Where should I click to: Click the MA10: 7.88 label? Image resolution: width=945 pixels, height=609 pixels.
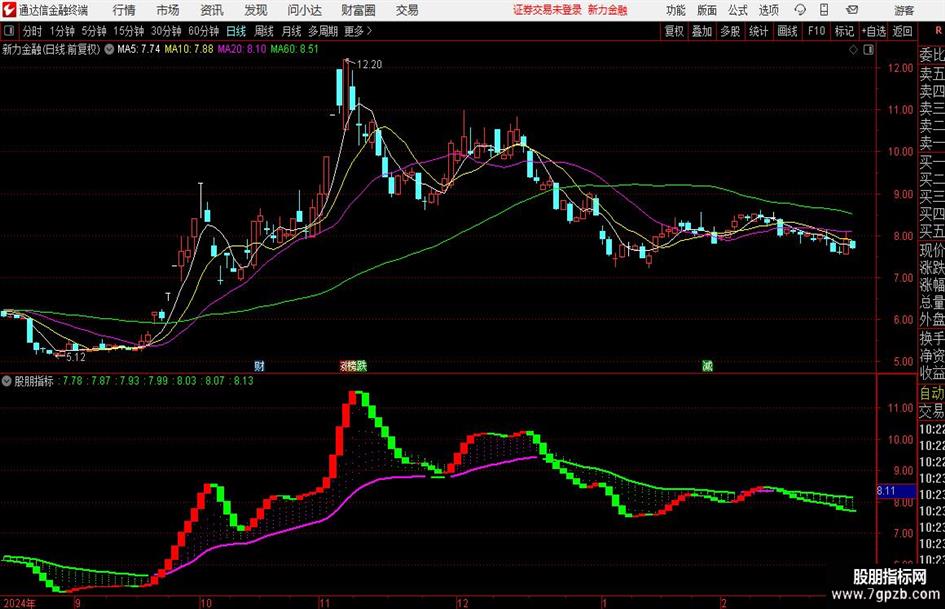pyautogui.click(x=189, y=49)
